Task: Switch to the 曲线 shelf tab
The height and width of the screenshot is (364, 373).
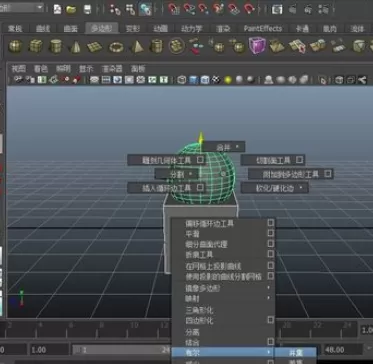Action: [x=43, y=29]
